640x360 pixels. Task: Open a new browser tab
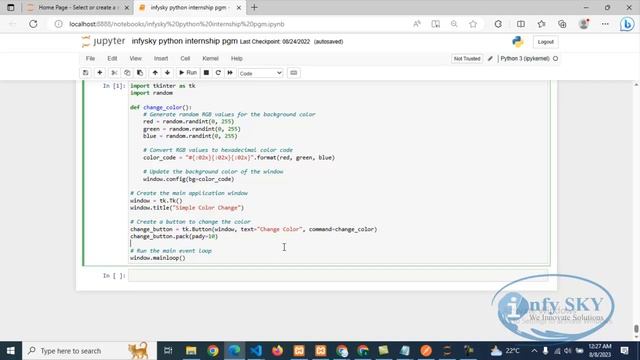(x=254, y=7)
